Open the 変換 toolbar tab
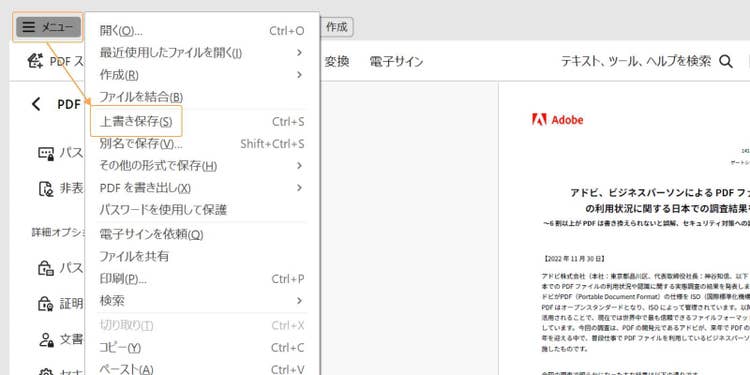 [x=337, y=62]
